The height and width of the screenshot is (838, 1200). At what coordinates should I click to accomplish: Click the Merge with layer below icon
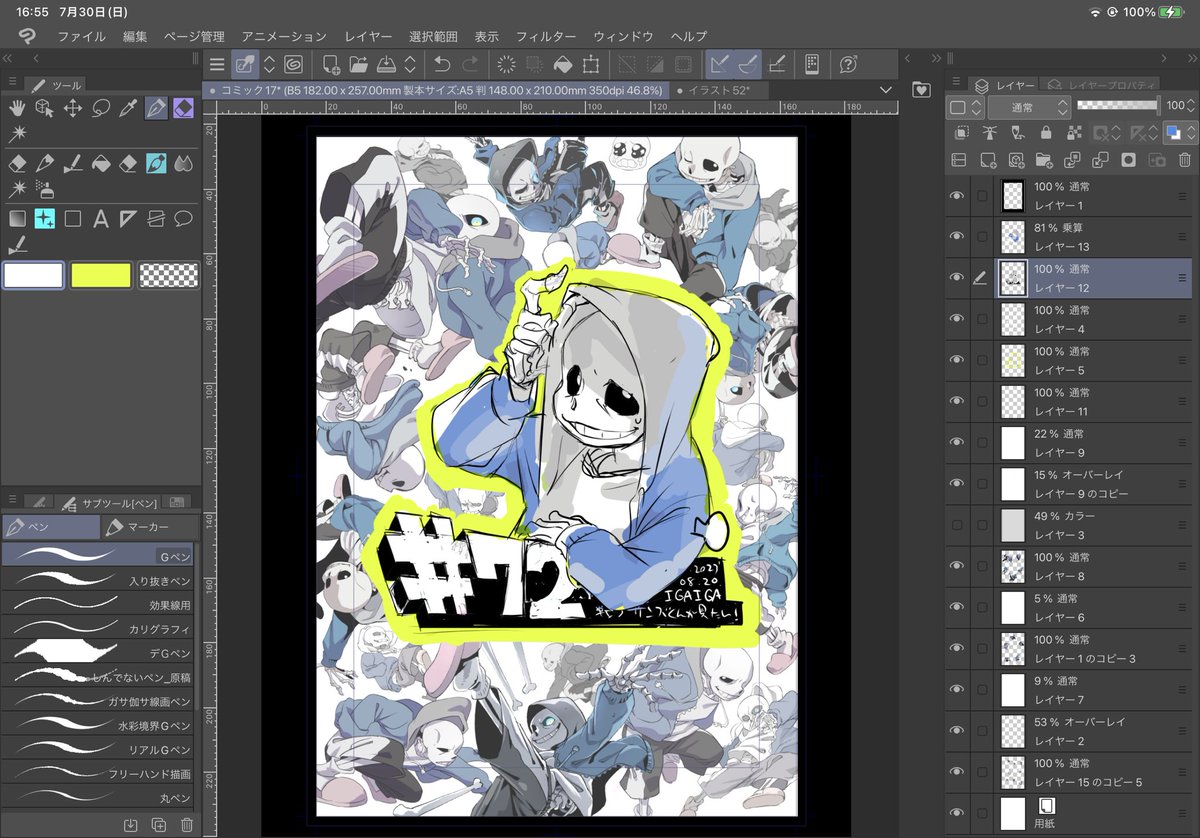[x=1100, y=159]
